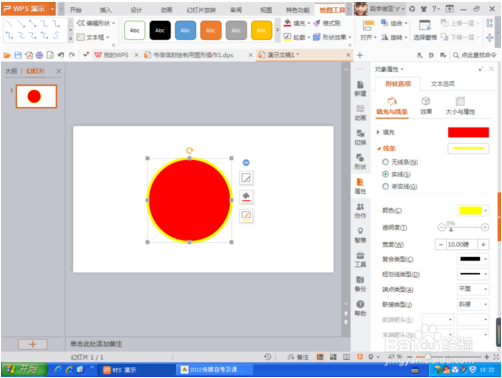Image resolution: width=502 pixels, height=378 pixels.
Task: Open the 备份 backup sidebar icon
Action: click(x=360, y=284)
